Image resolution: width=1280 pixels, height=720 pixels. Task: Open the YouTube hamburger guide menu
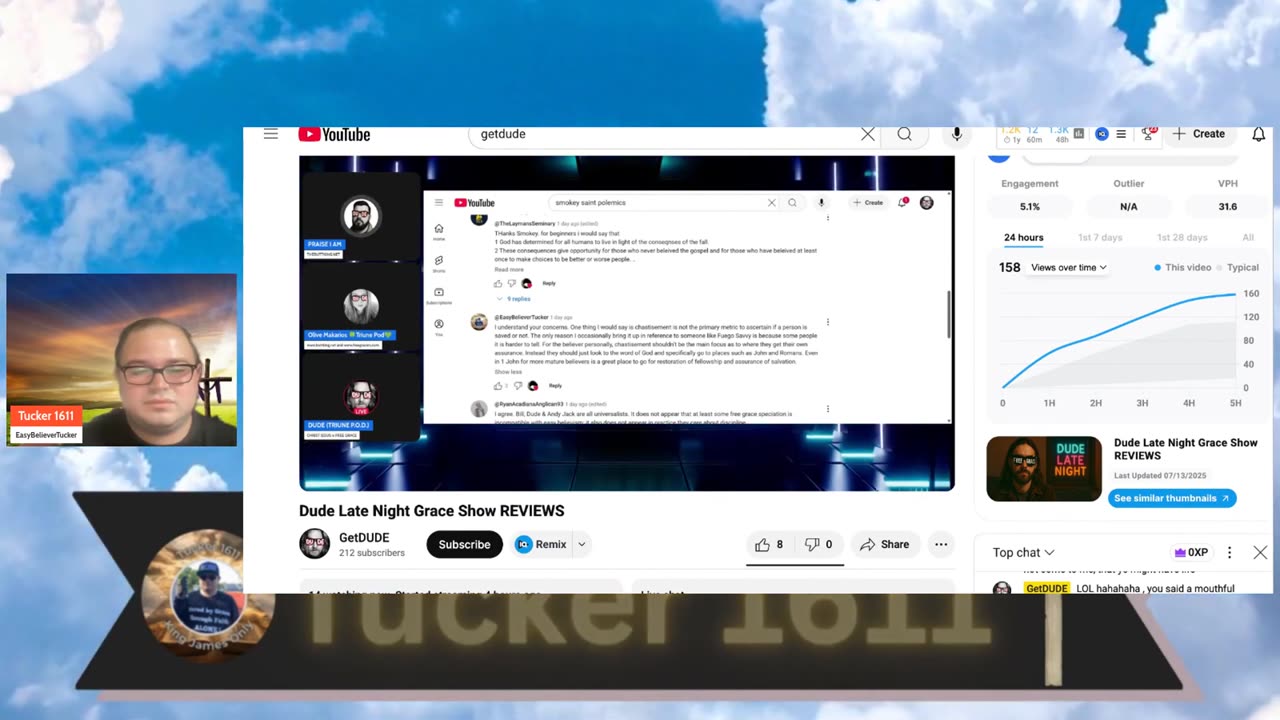[x=271, y=134]
